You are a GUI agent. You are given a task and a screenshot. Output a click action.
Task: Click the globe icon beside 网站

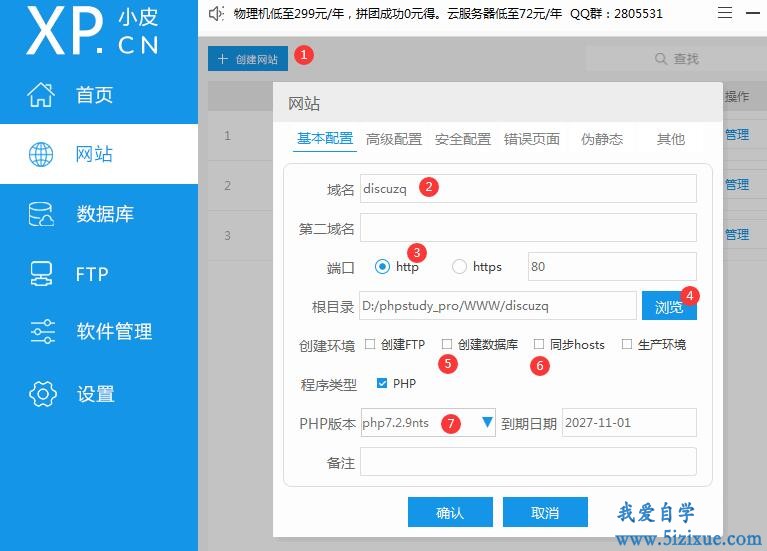pos(41,155)
